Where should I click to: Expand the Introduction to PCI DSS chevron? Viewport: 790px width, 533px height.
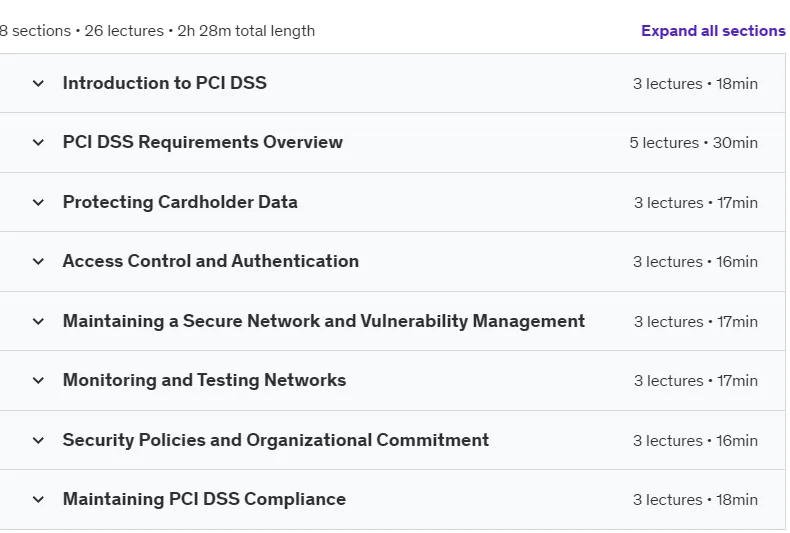pyautogui.click(x=38, y=83)
